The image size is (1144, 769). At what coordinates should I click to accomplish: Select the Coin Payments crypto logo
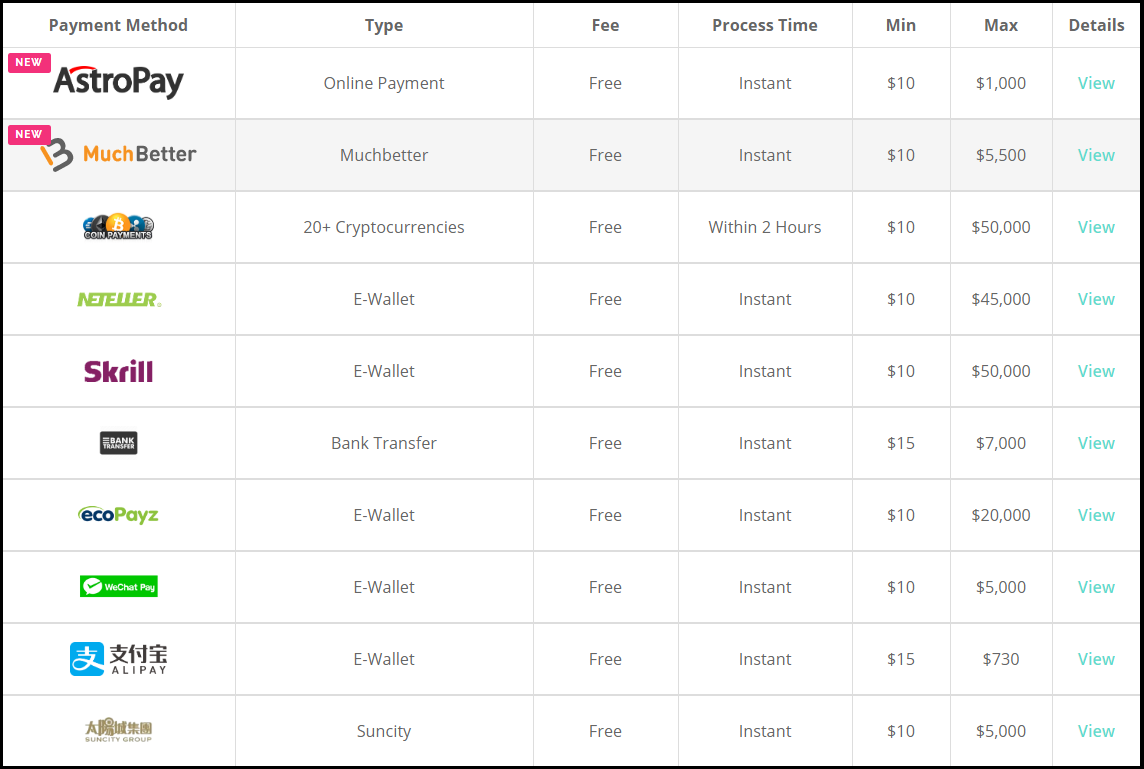click(x=118, y=227)
